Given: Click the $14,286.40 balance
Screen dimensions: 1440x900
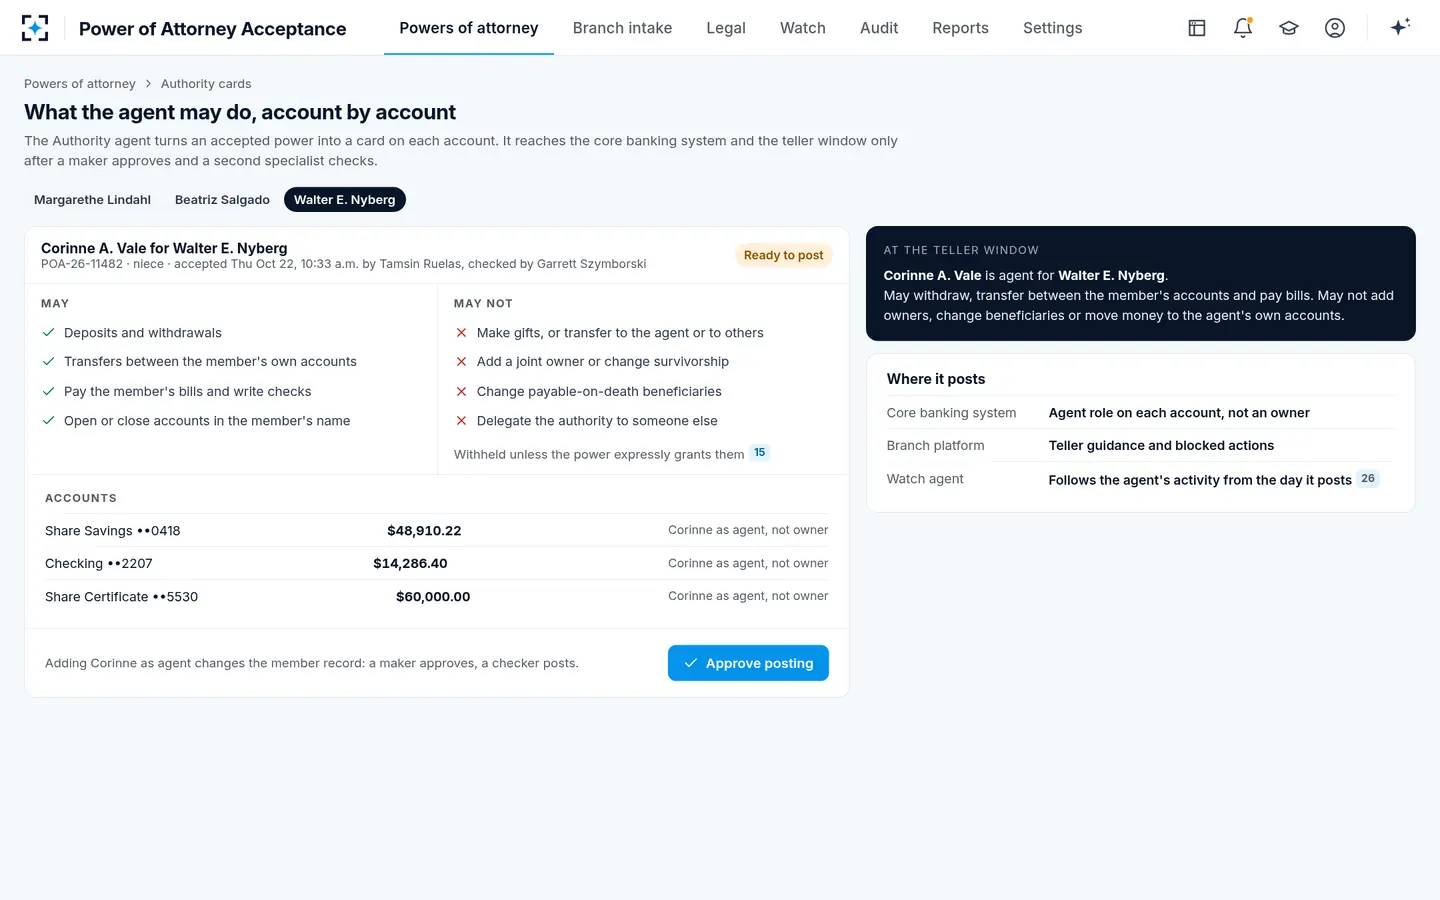Looking at the screenshot, I should pos(410,564).
